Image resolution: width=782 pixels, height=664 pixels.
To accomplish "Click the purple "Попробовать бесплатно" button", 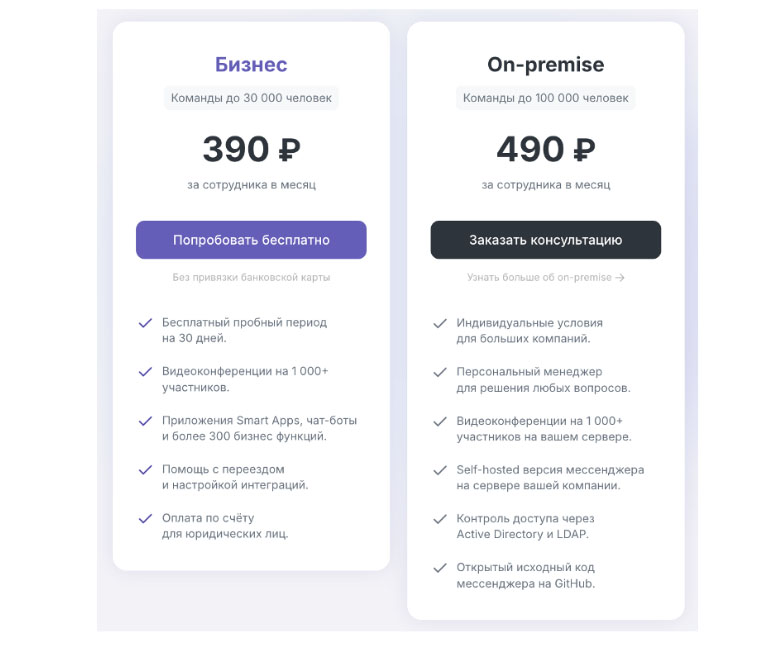I will (251, 240).
